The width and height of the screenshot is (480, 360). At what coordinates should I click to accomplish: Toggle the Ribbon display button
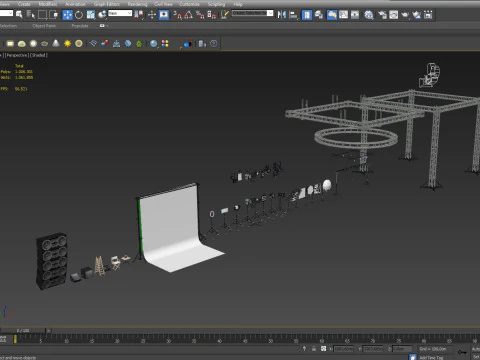332,15
